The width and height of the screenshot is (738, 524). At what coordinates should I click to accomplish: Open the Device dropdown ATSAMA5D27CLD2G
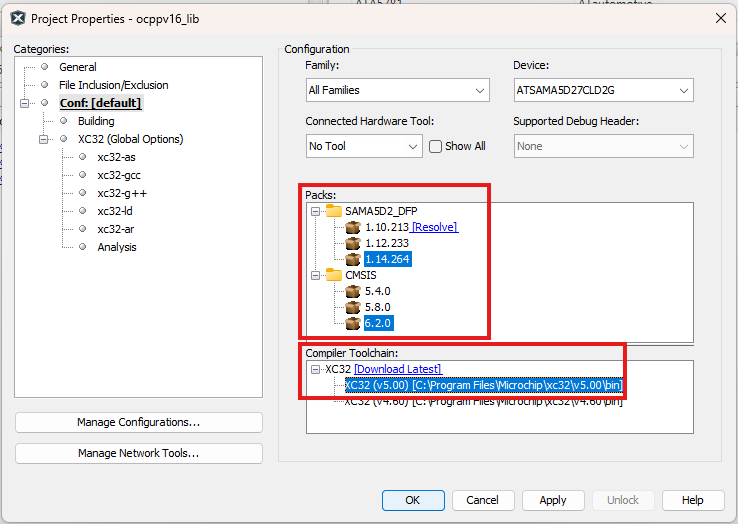pos(603,90)
